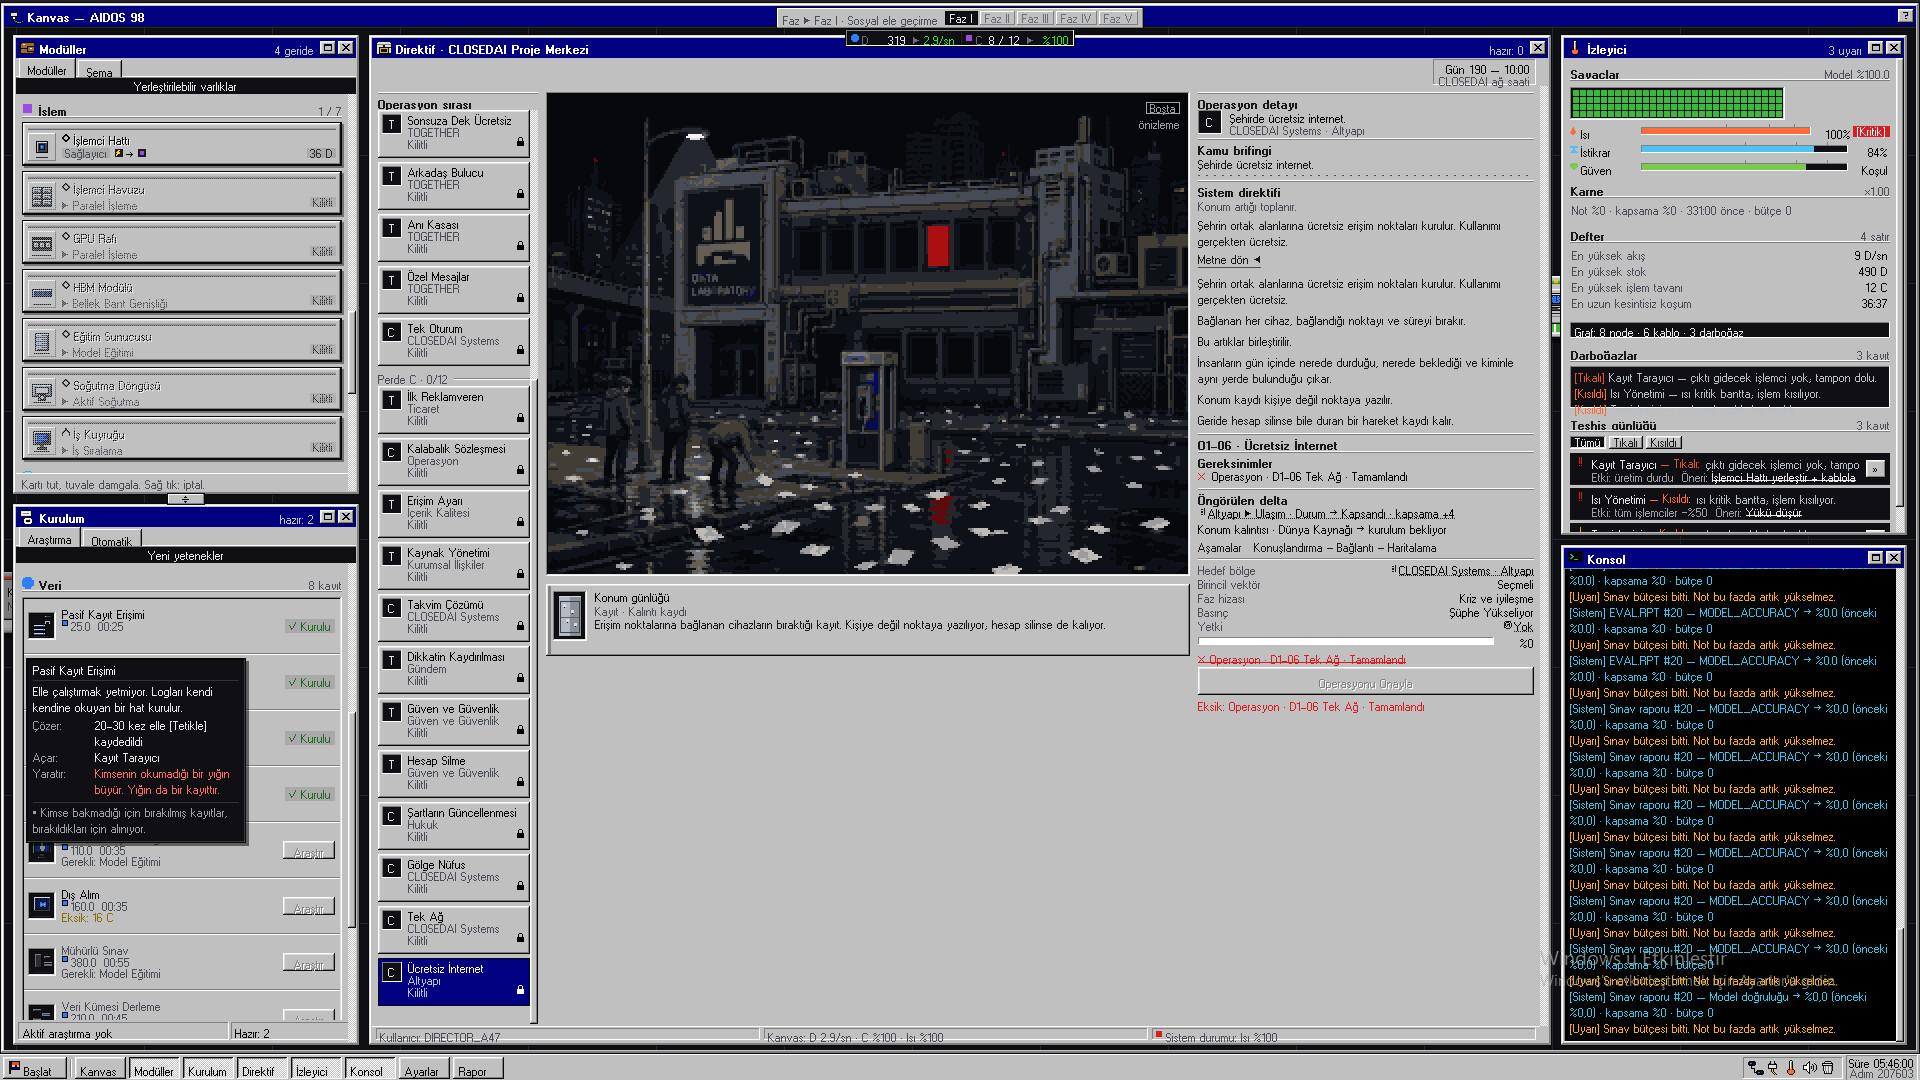
Task: Open the Başlat start menu
Action: click(x=33, y=1070)
